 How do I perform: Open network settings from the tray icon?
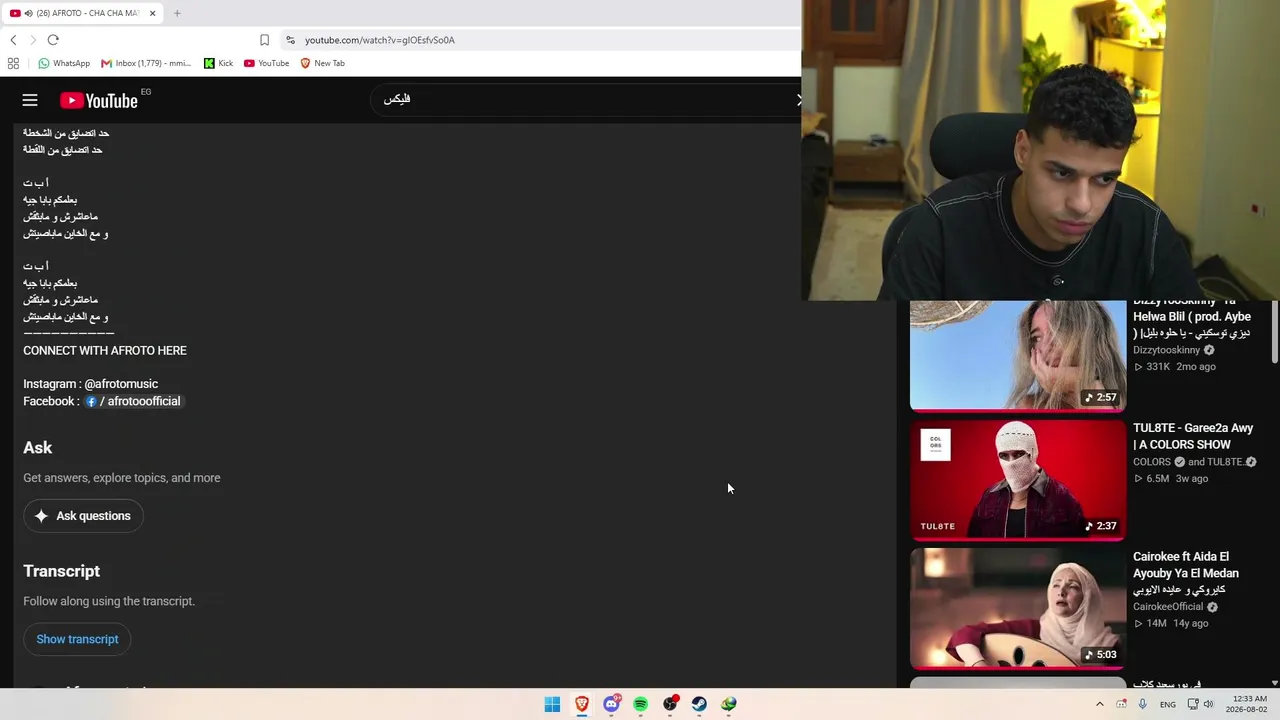(1192, 704)
